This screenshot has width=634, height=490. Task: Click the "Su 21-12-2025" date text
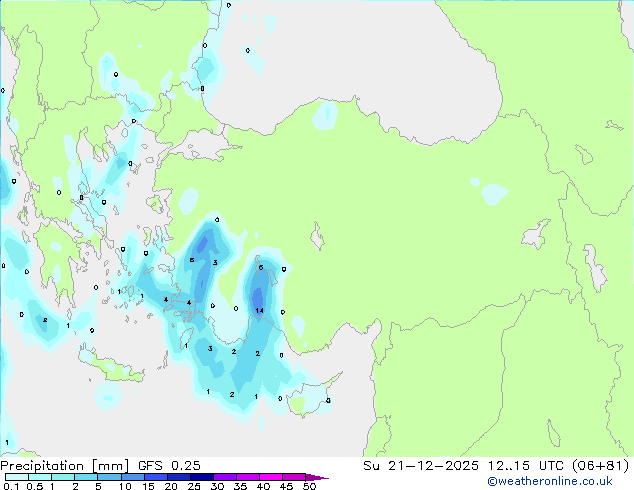[x=421, y=466]
